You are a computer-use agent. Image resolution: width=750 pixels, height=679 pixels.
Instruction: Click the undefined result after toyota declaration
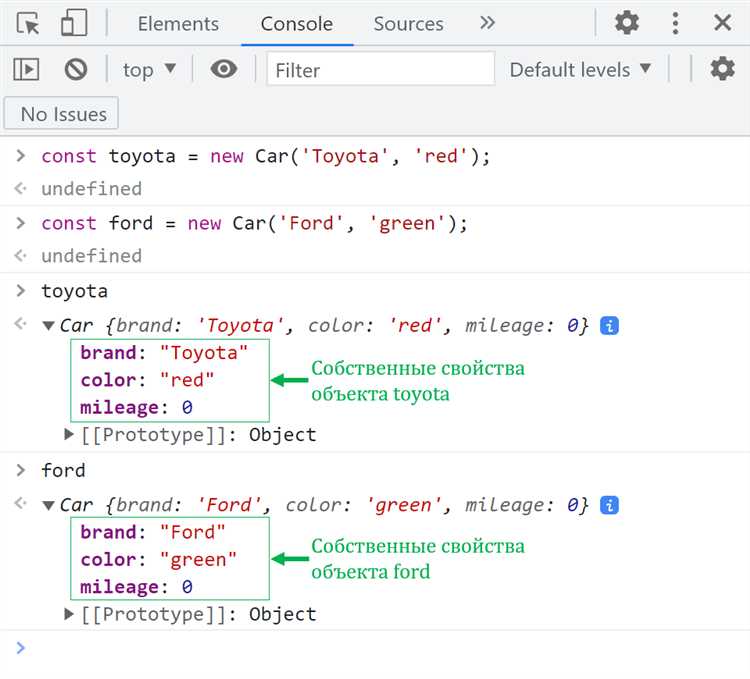91,189
